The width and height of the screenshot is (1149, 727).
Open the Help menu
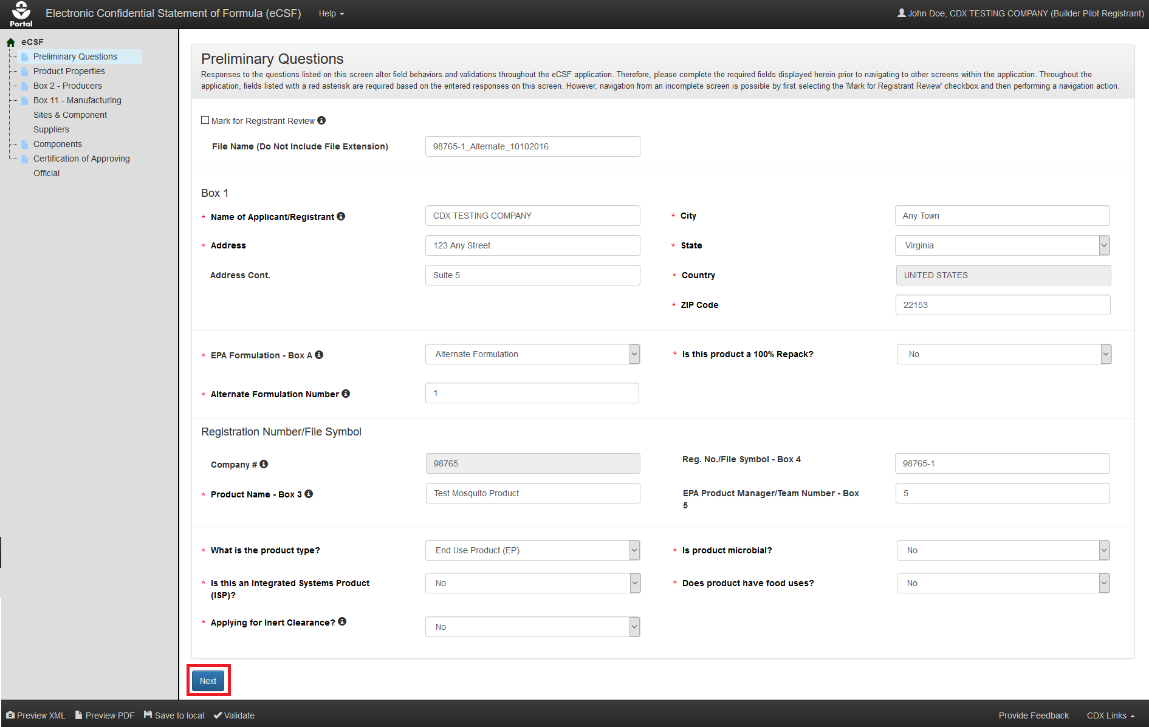[x=331, y=14]
